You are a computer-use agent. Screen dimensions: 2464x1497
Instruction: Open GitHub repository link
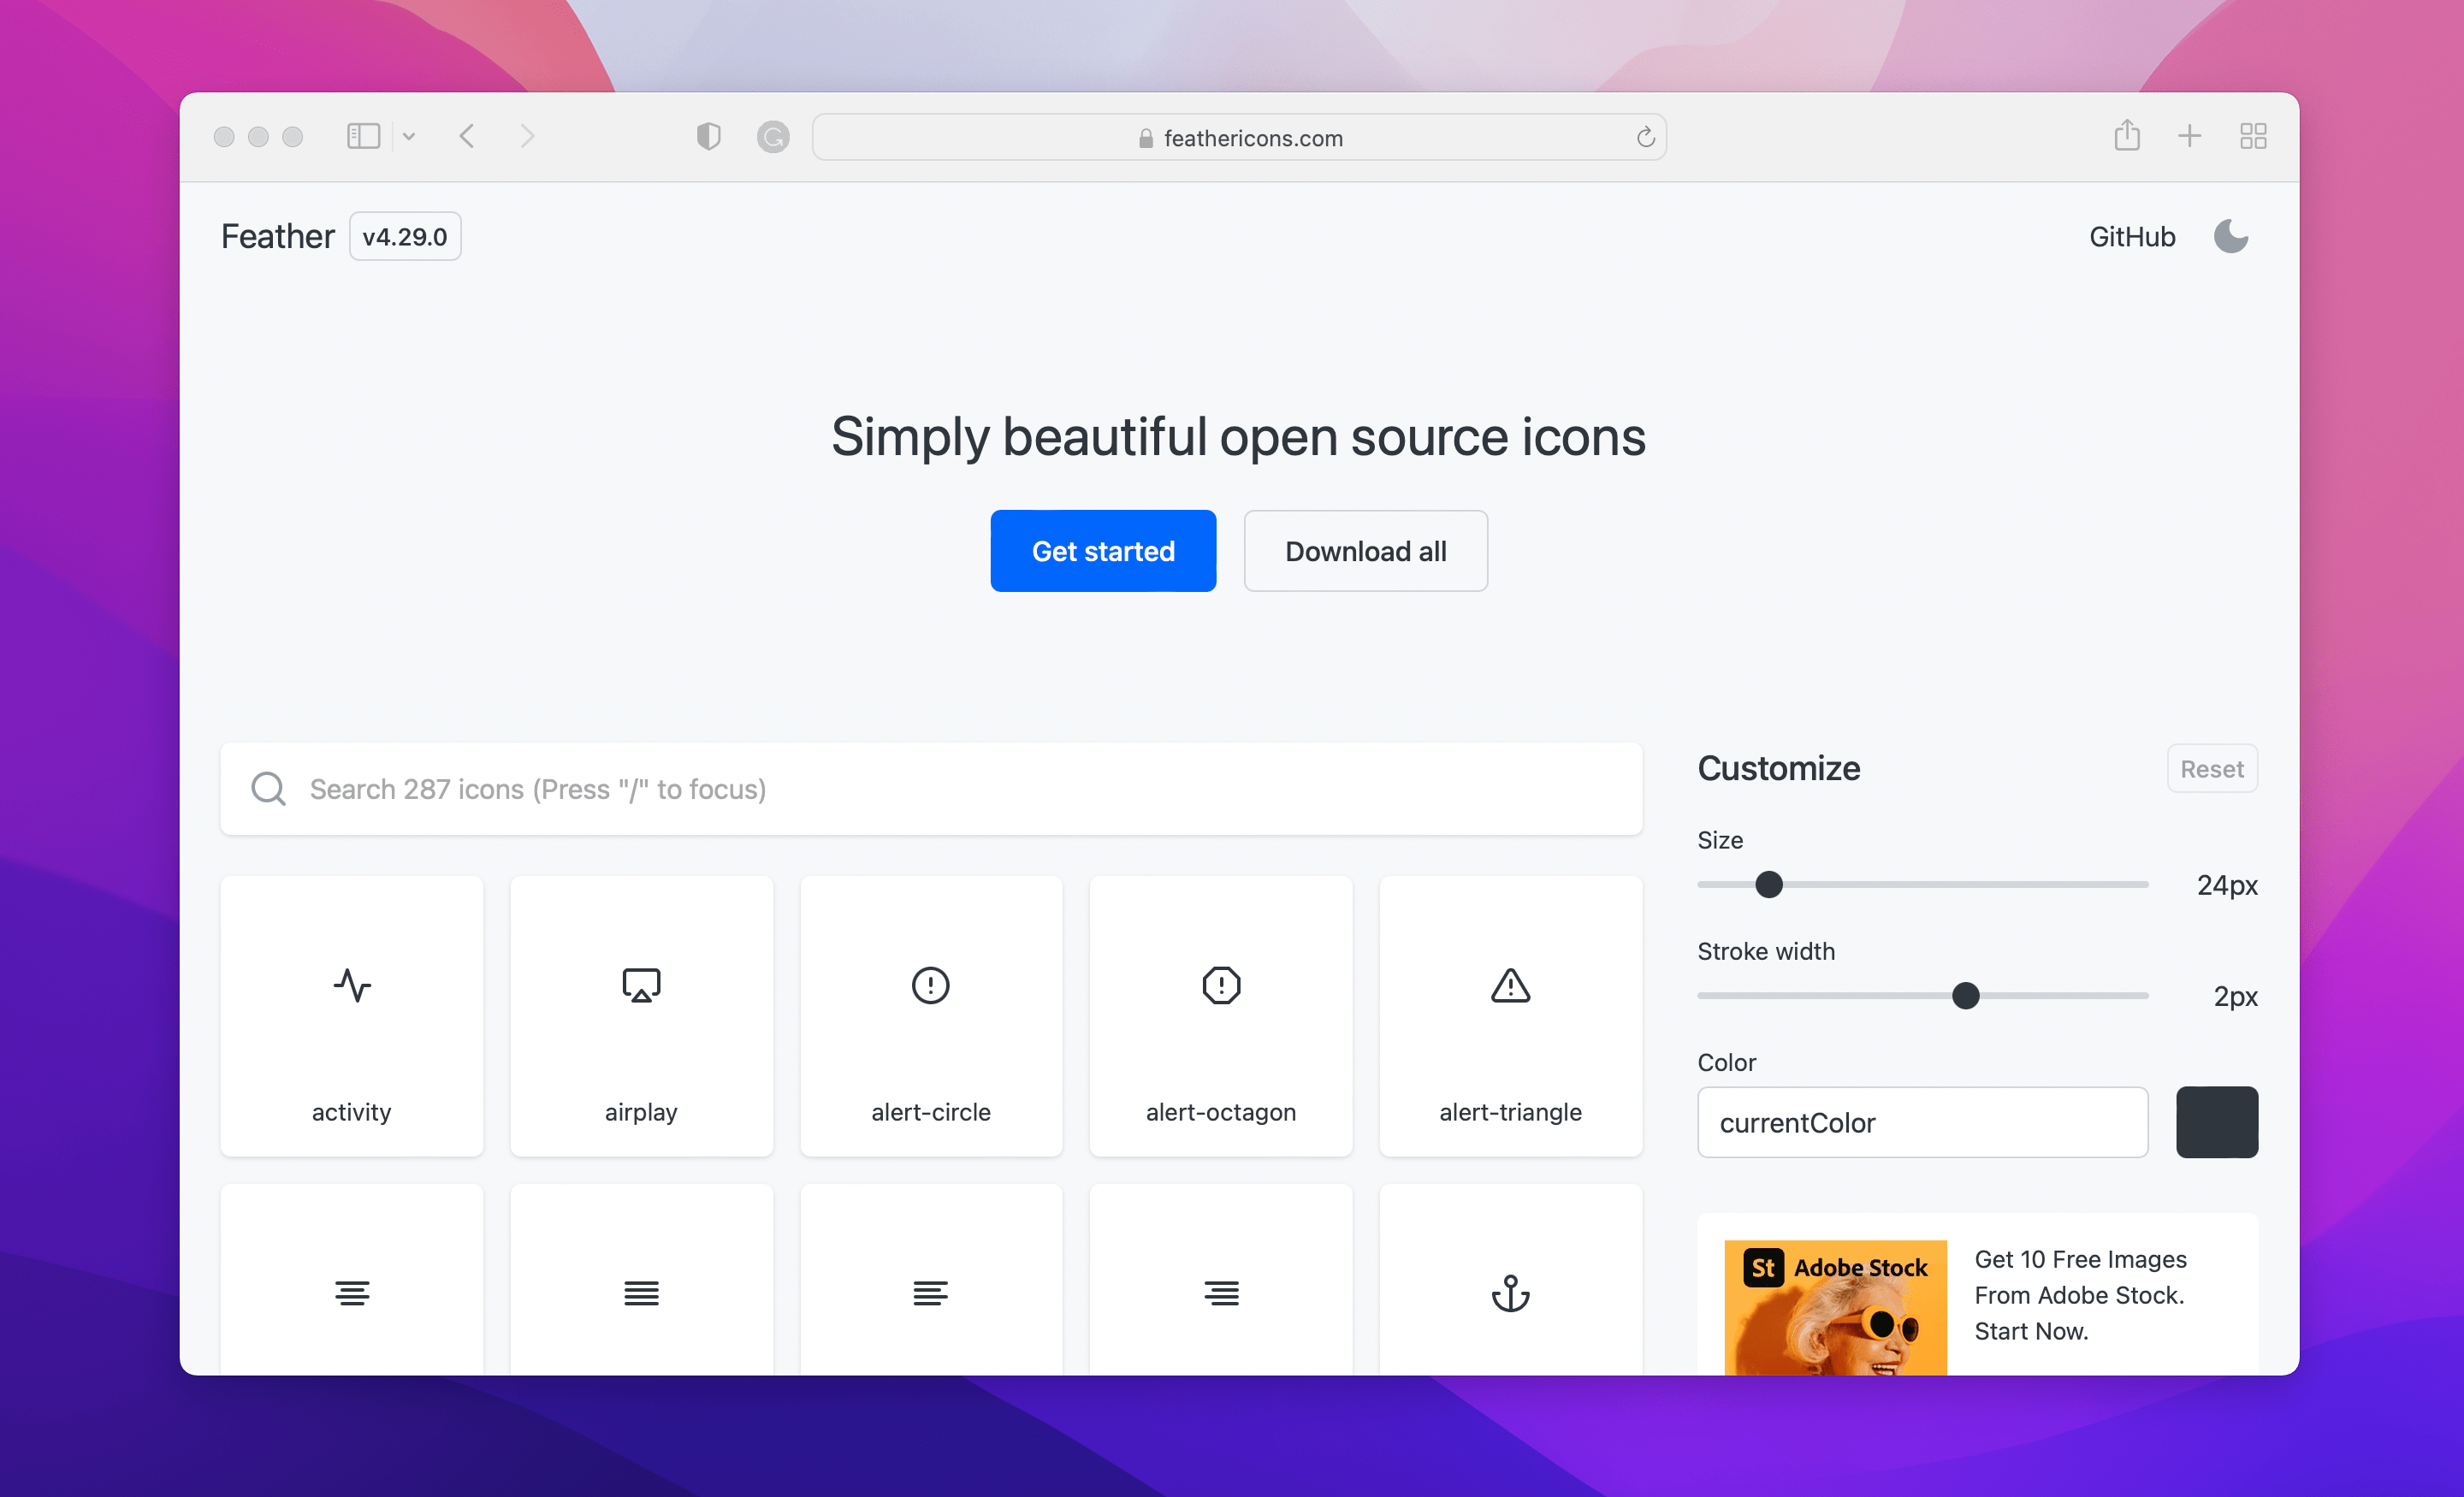[2129, 238]
